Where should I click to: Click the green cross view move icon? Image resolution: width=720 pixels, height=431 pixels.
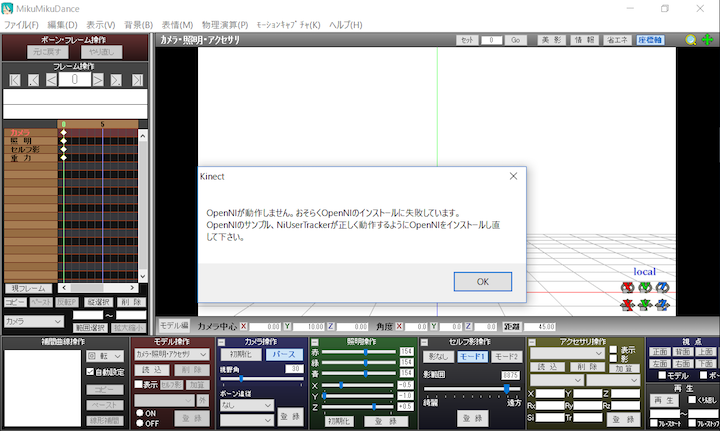point(708,40)
